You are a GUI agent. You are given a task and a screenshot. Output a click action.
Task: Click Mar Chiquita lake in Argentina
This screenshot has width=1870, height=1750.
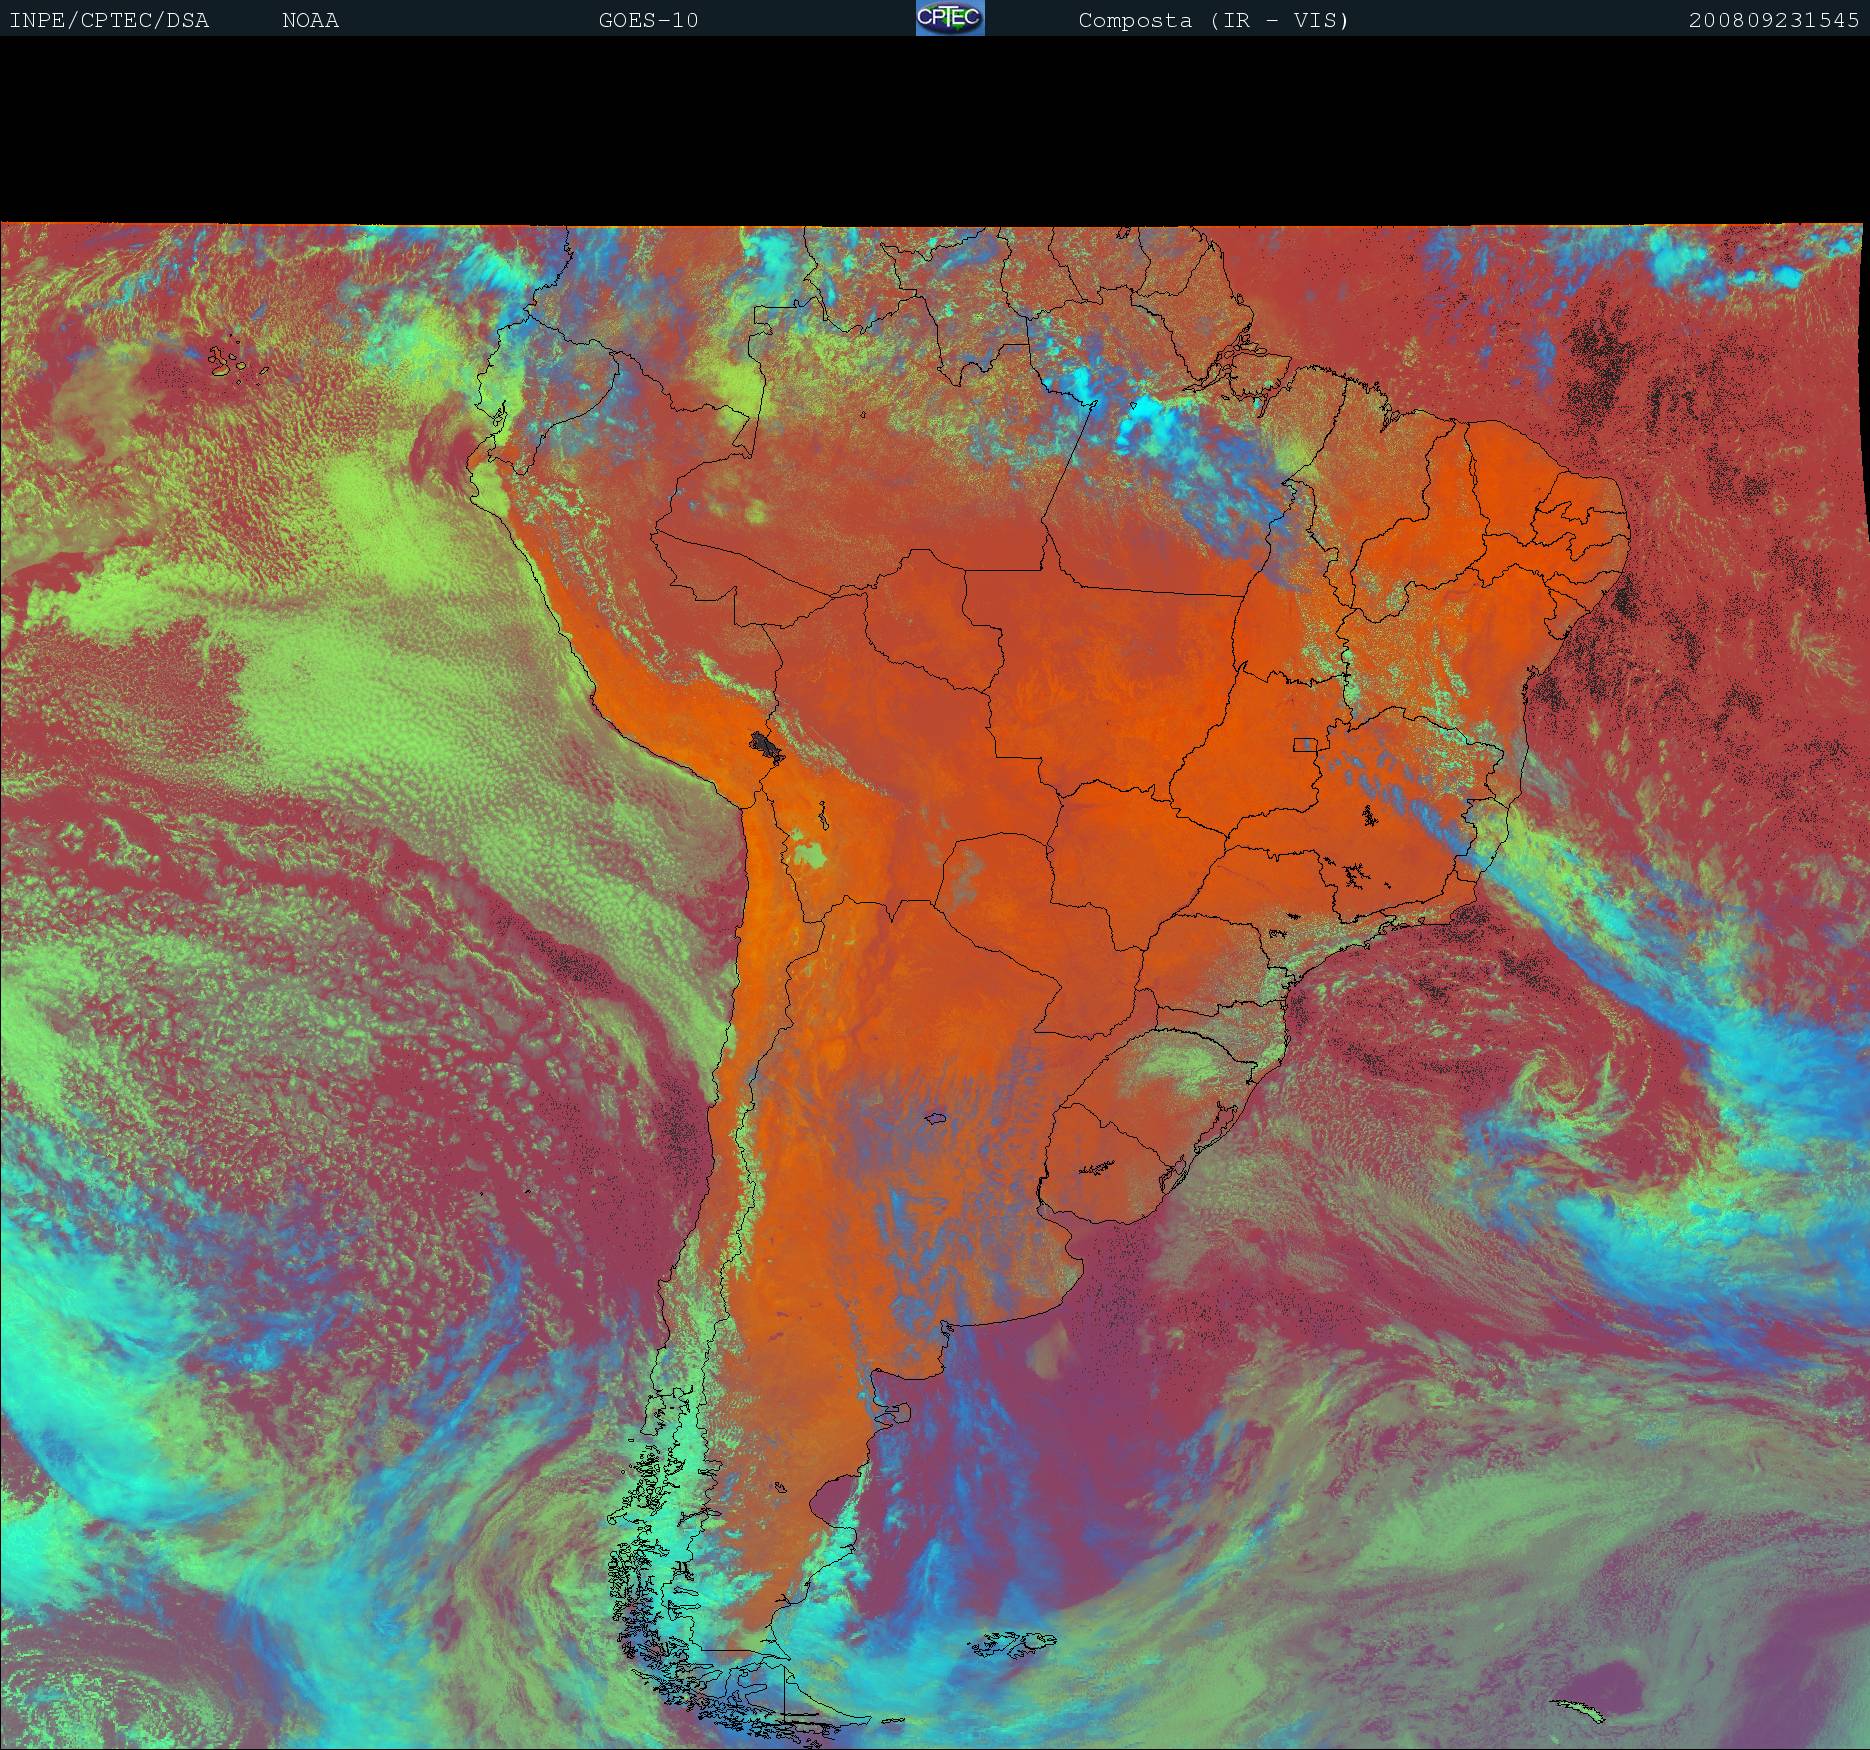935,1119
